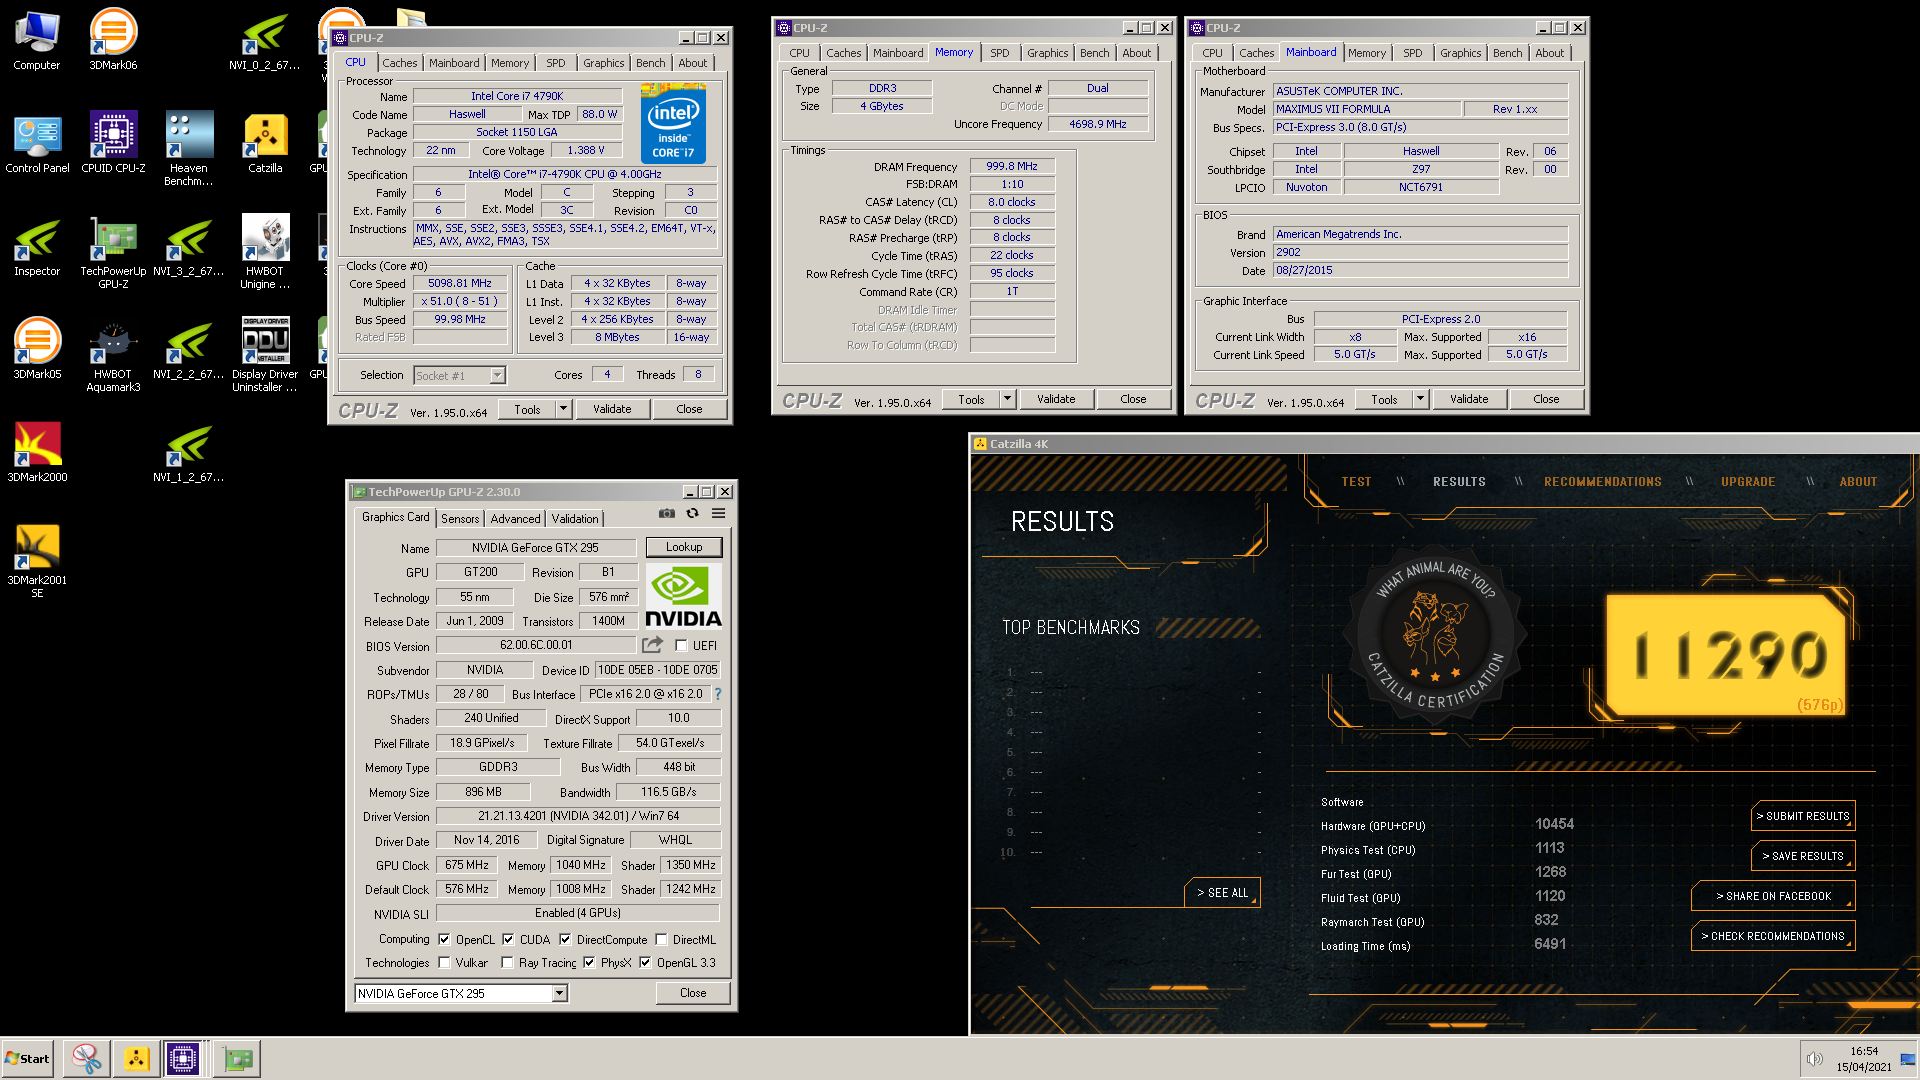Click the volume icon in system tray
The width and height of the screenshot is (1920, 1080).
point(1813,1059)
